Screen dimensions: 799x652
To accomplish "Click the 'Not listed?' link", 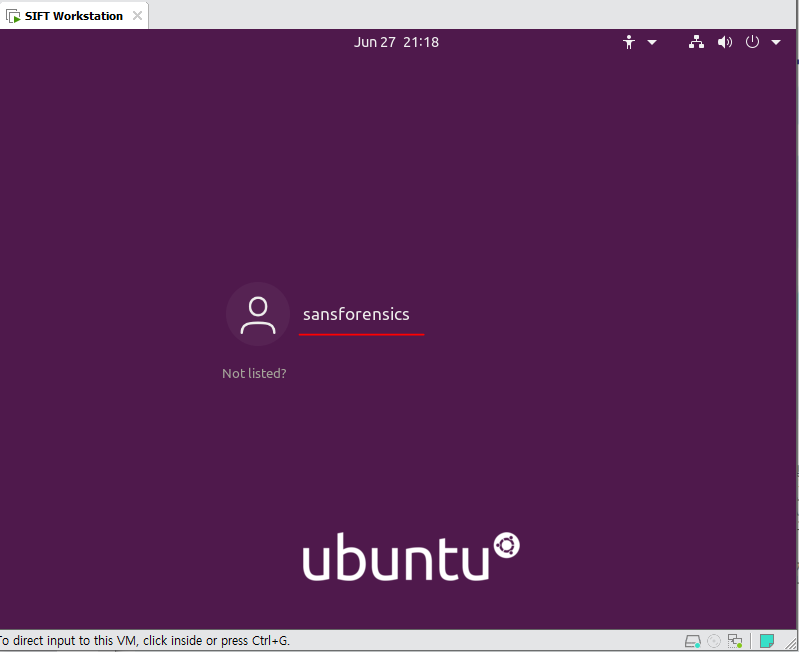I will (254, 373).
